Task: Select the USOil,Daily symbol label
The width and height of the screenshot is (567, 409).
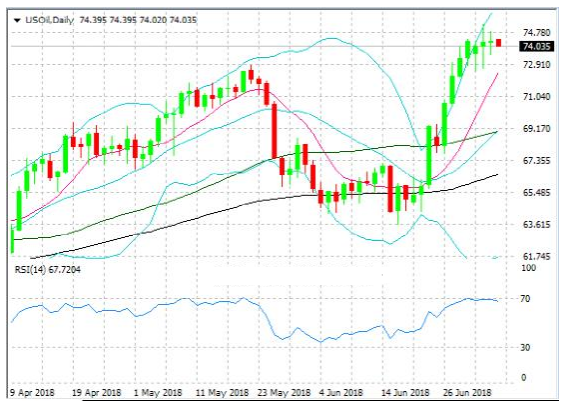Action: pos(49,20)
